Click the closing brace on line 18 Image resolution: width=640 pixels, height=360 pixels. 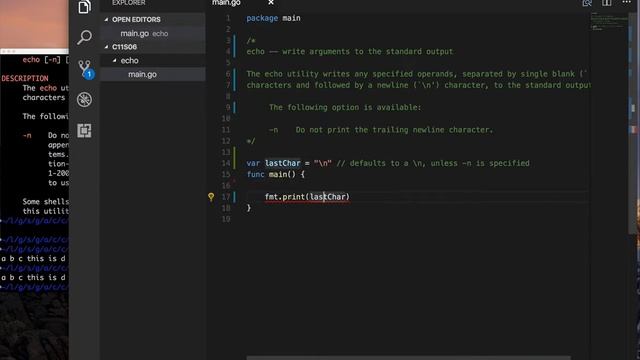point(249,208)
